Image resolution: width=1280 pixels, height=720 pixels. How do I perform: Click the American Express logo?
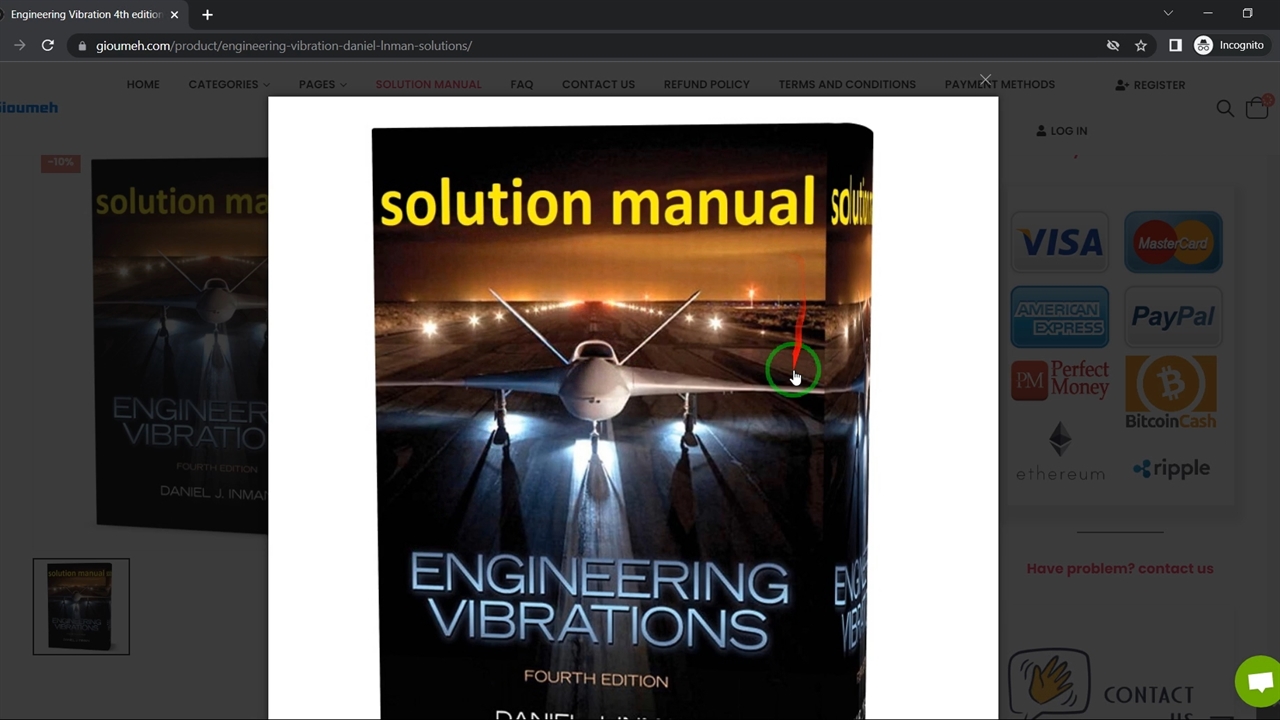[x=1060, y=317]
